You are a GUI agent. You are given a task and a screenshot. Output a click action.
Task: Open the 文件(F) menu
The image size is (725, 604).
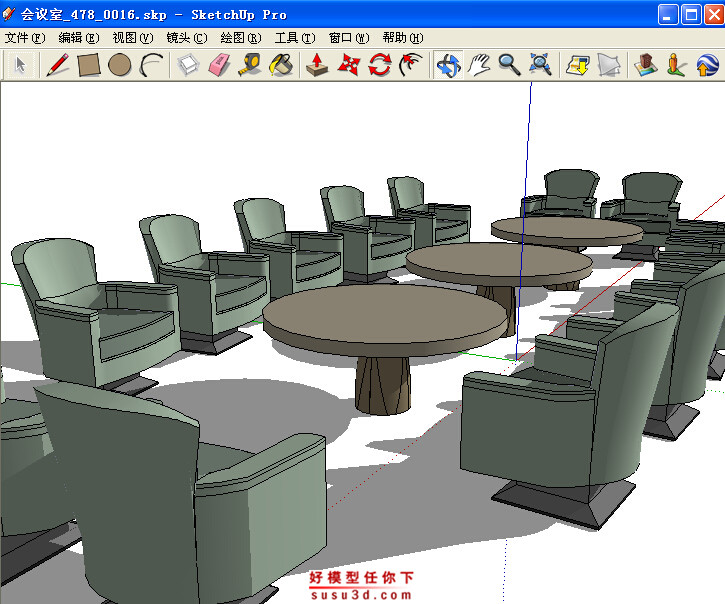(25, 38)
